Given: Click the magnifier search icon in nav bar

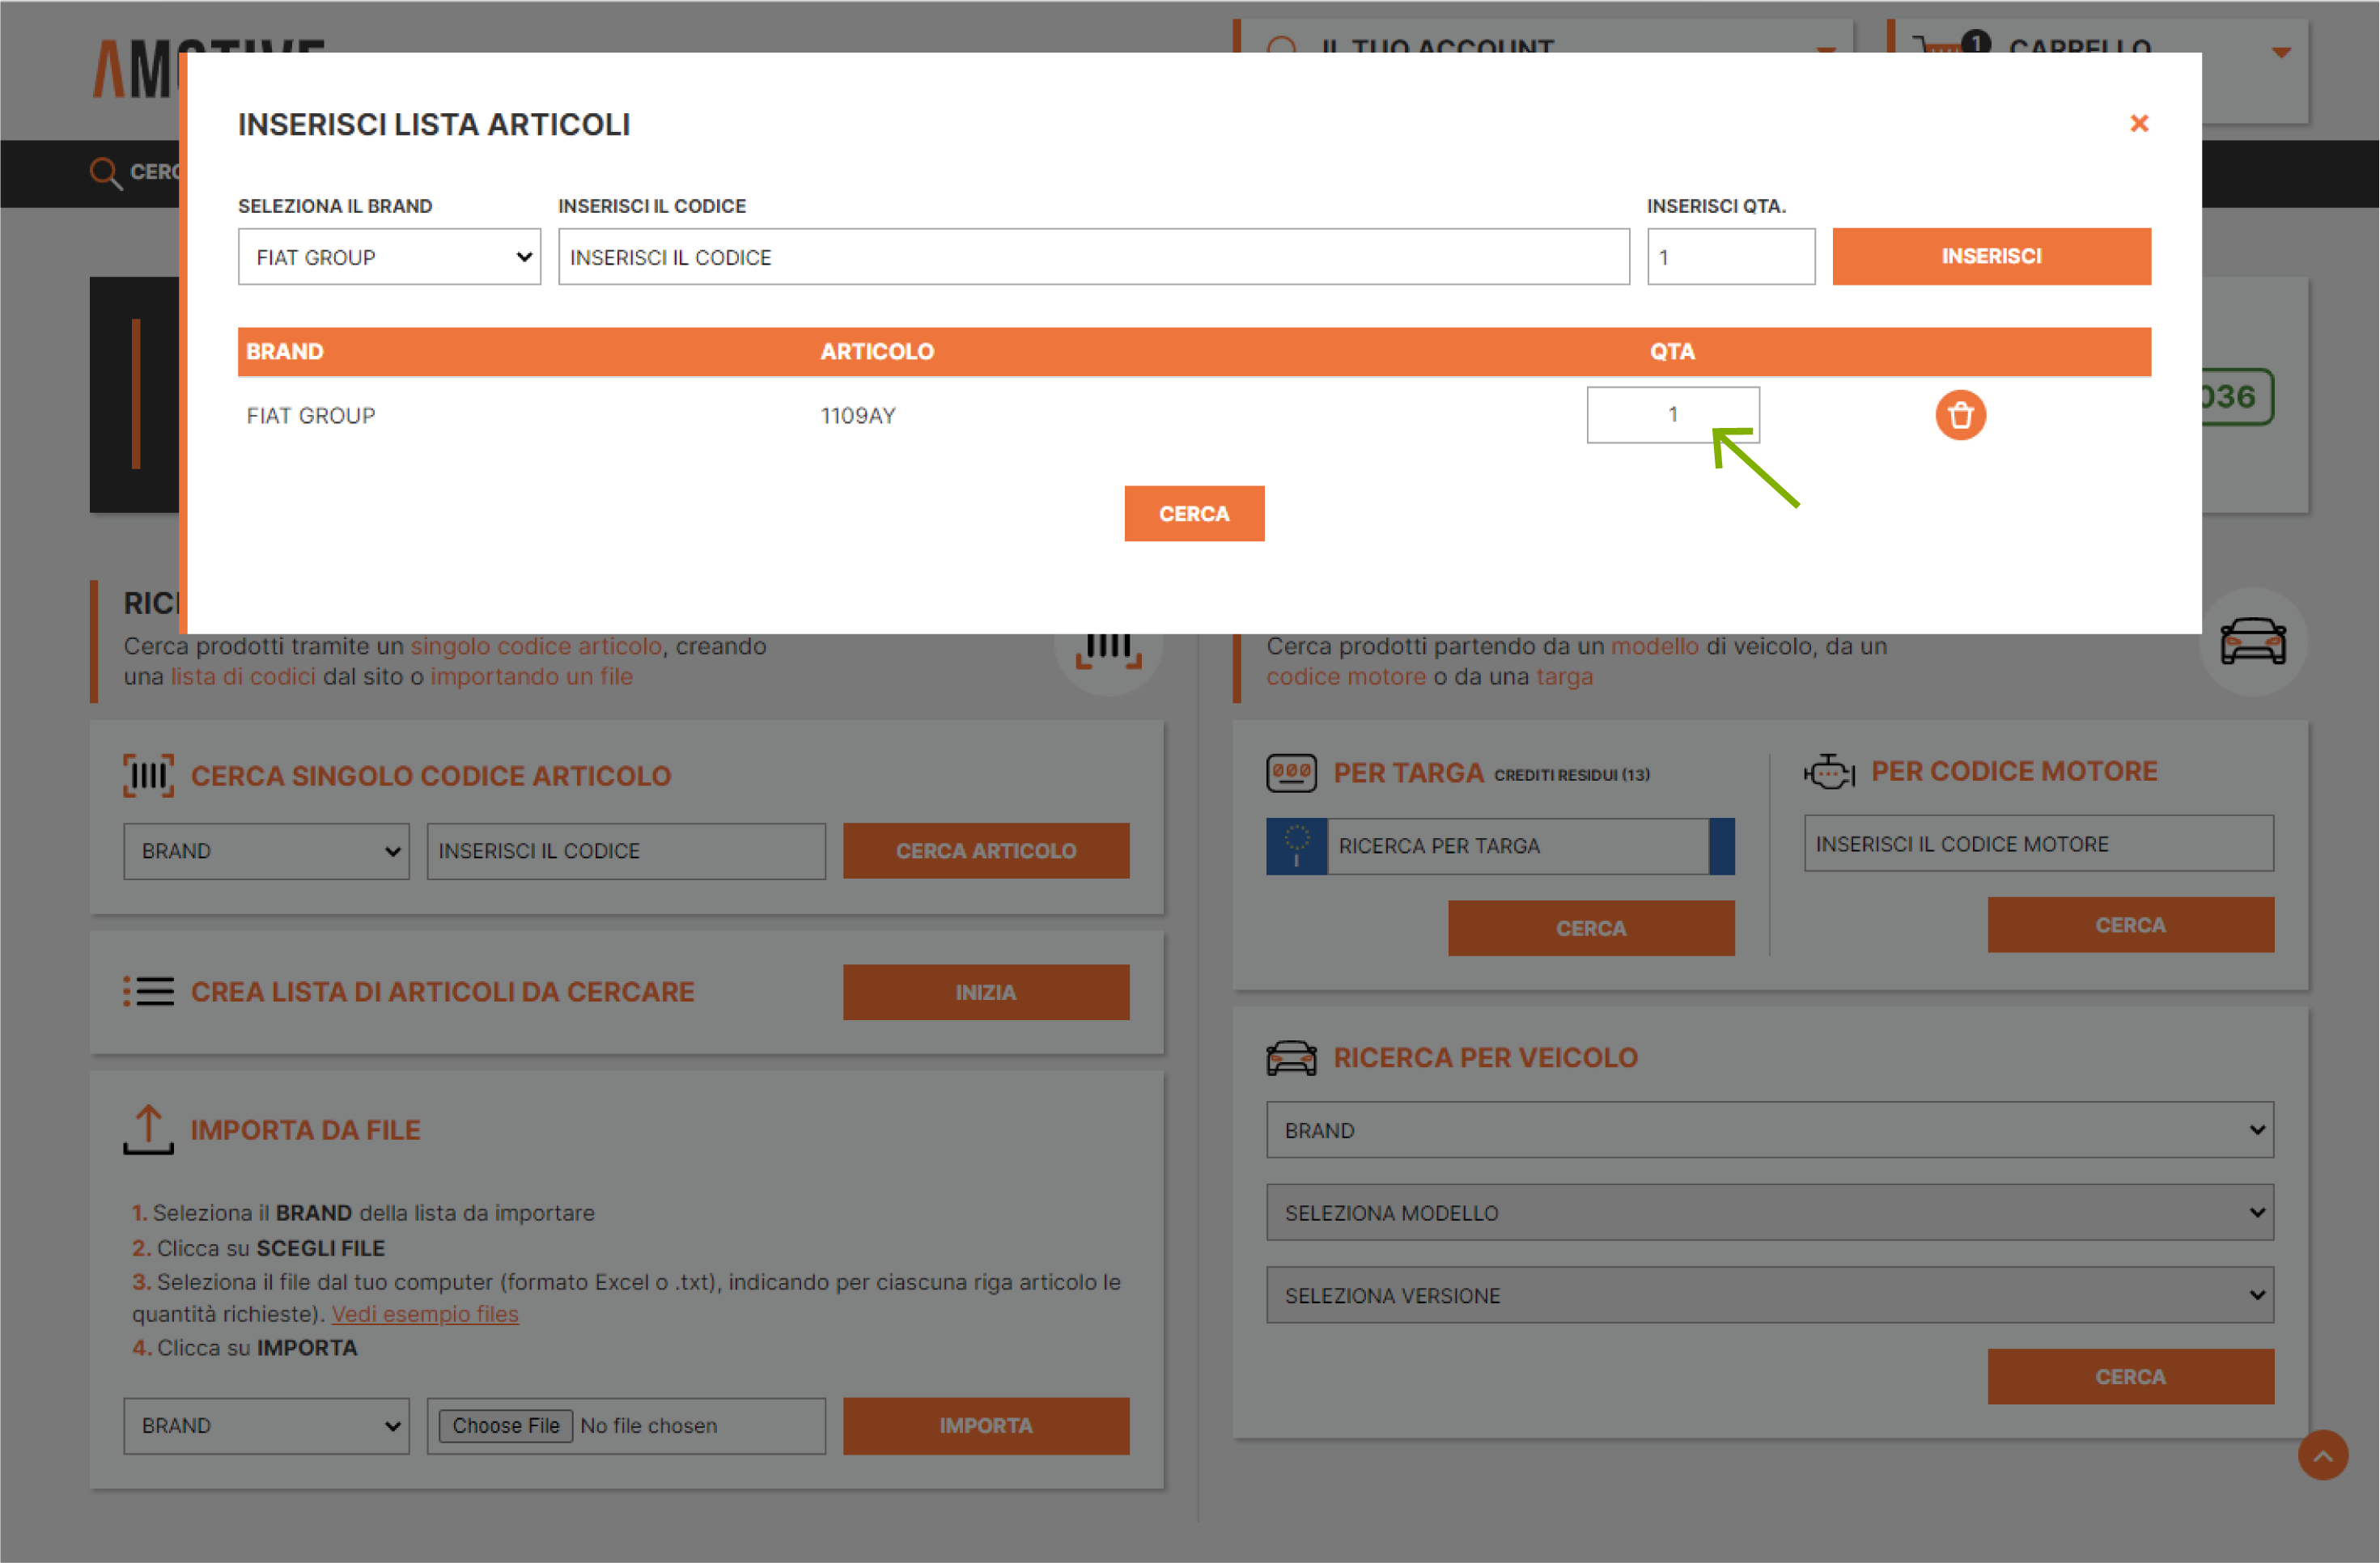Looking at the screenshot, I should tap(104, 172).
